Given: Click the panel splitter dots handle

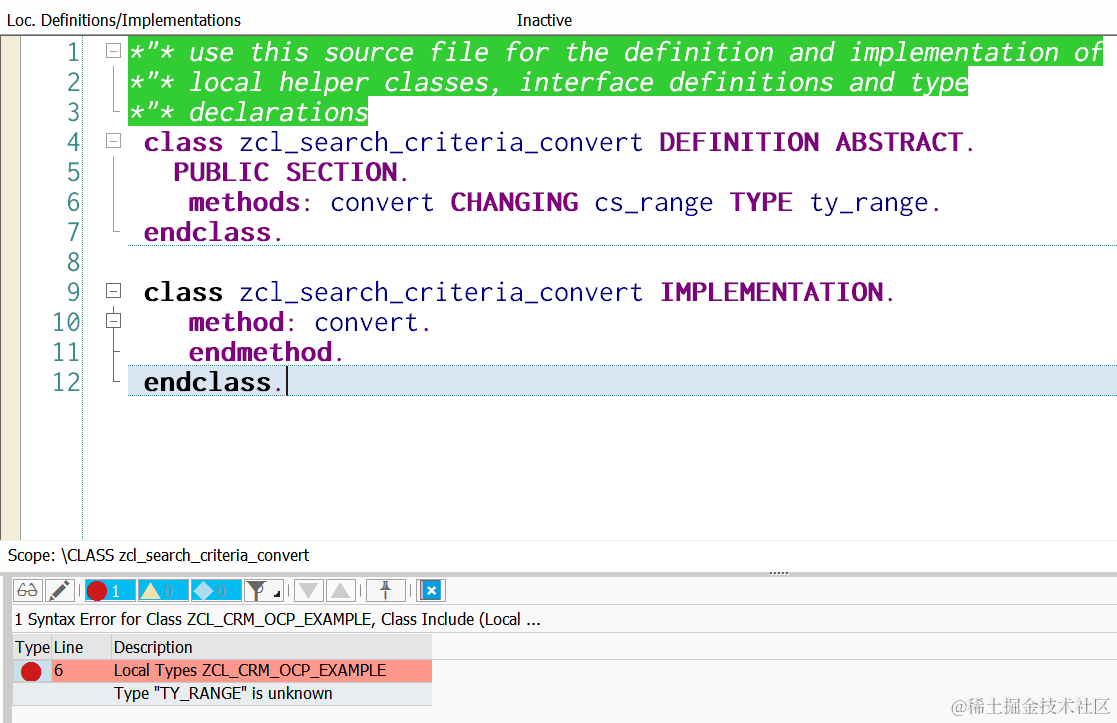Looking at the screenshot, I should (x=779, y=573).
